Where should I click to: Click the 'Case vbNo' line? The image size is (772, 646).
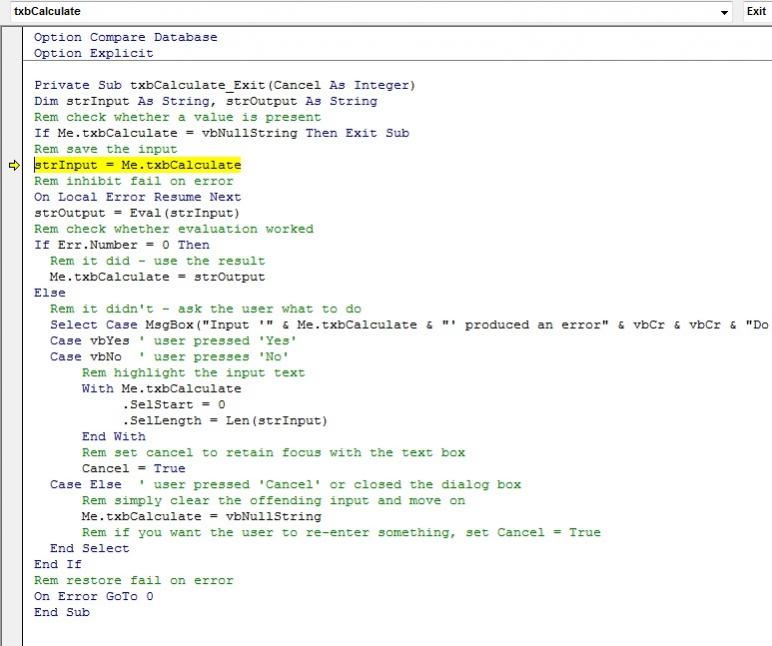(169, 356)
